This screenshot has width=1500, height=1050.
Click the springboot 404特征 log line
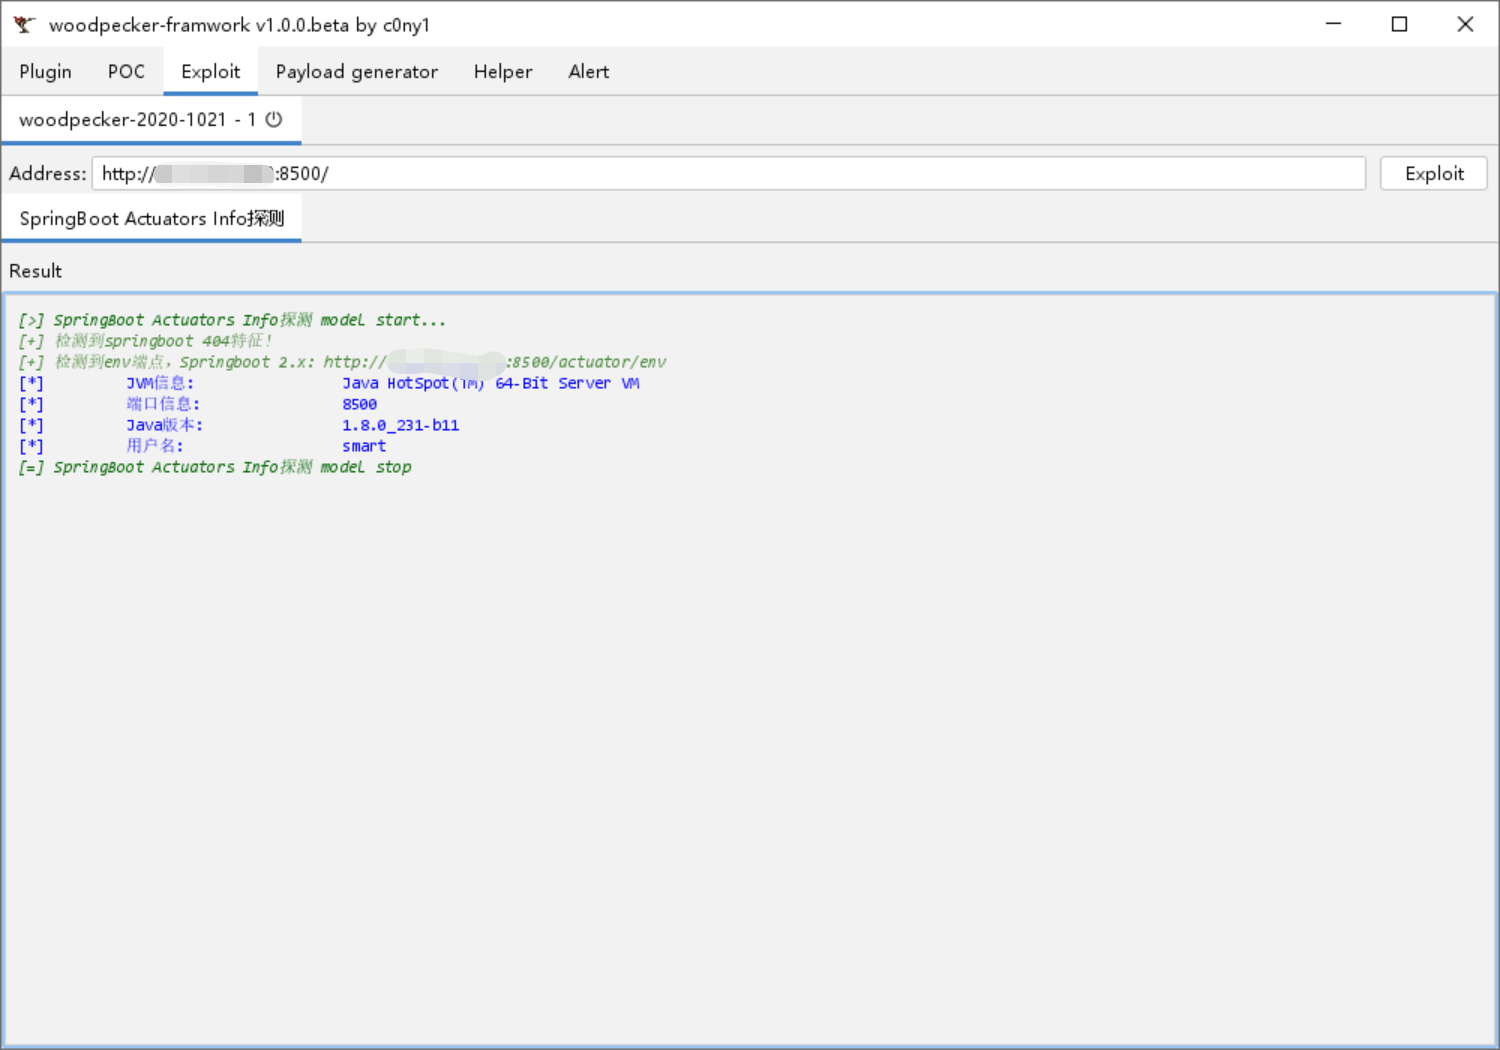point(145,341)
